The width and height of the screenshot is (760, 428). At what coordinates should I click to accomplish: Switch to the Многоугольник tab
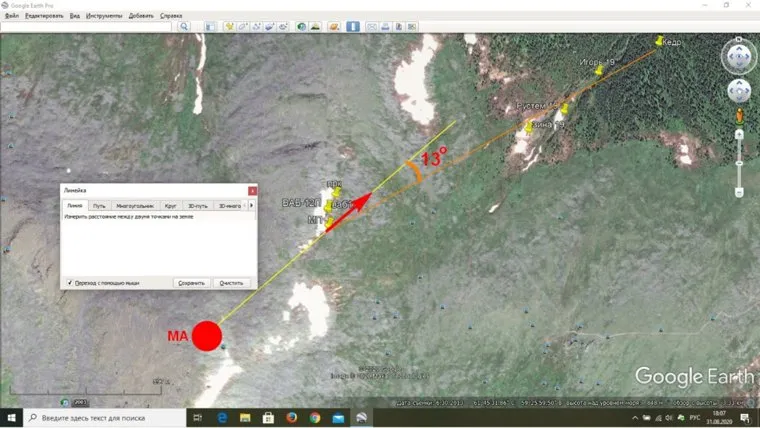coord(134,205)
